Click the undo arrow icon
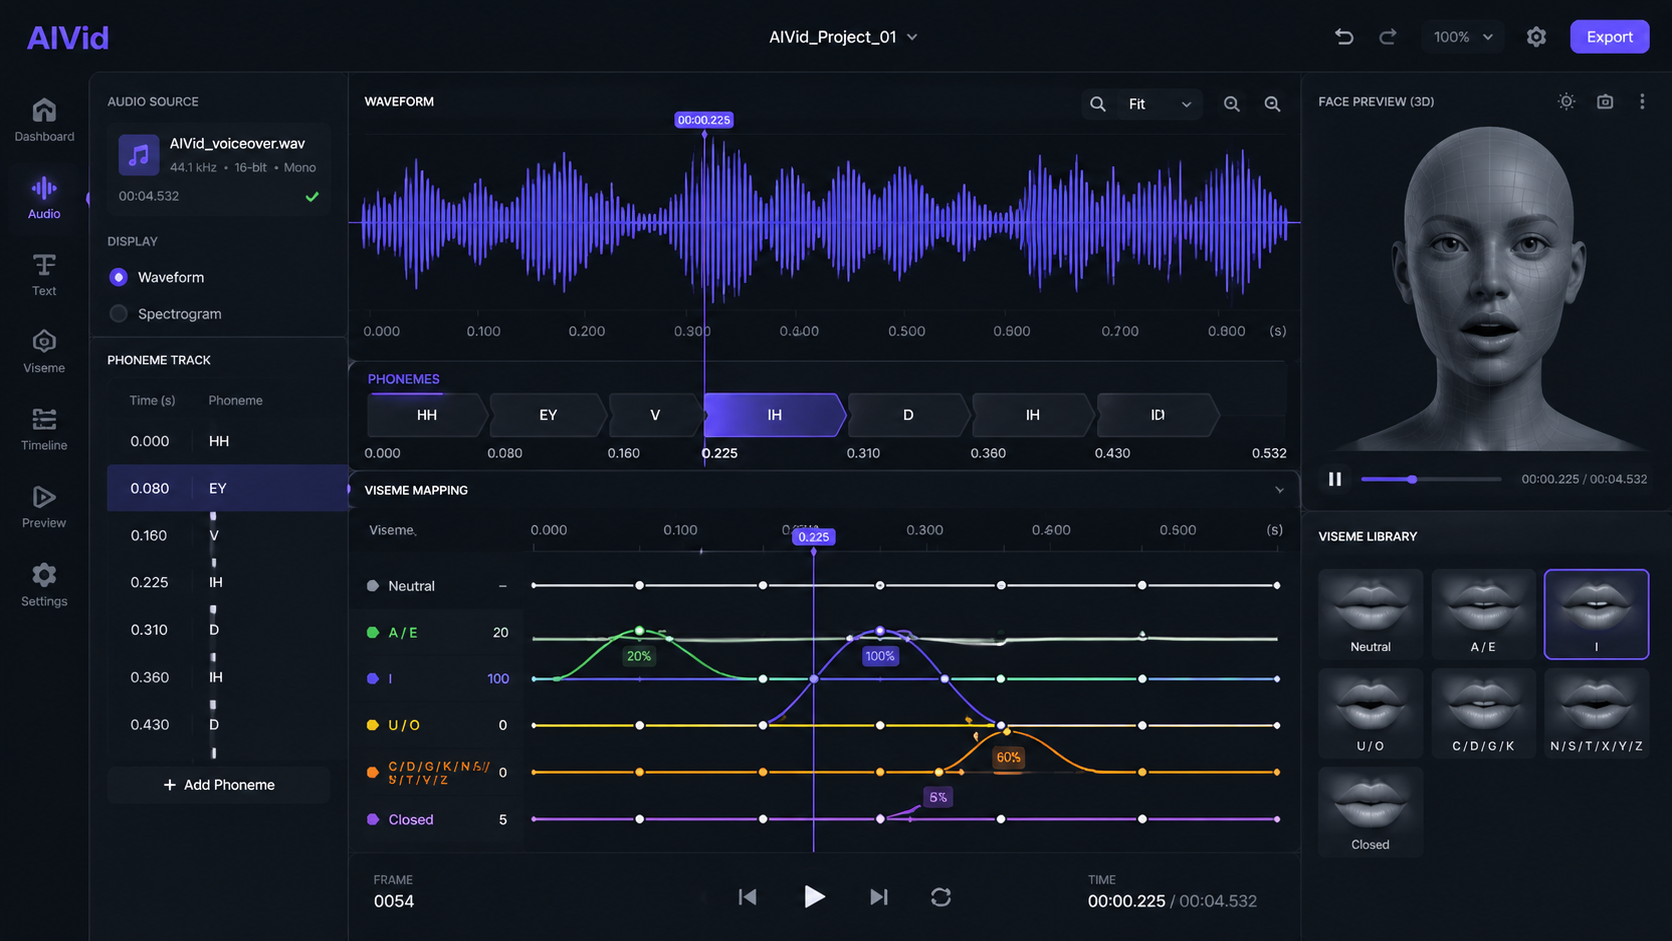 [x=1344, y=37]
